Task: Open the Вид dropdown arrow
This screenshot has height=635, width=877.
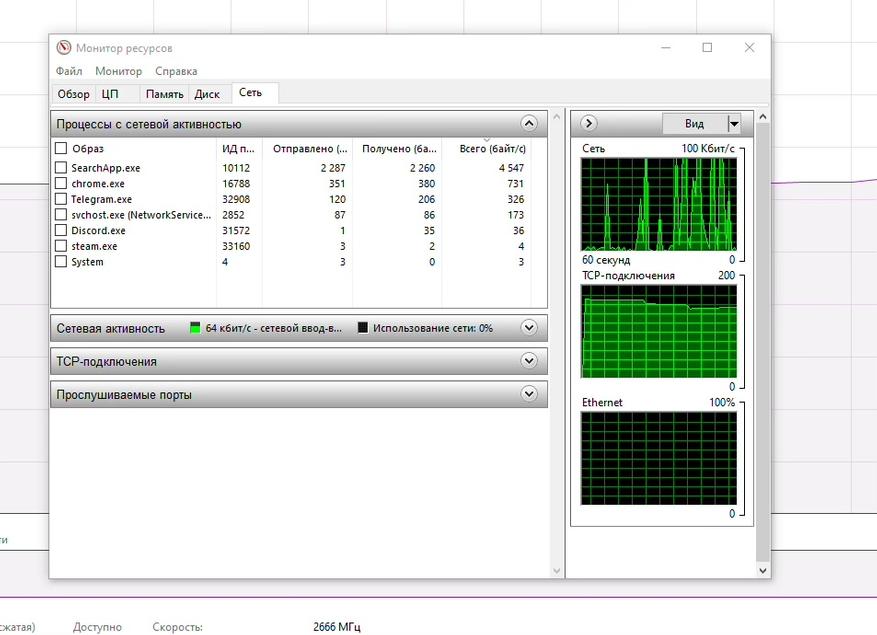Action: pos(734,124)
